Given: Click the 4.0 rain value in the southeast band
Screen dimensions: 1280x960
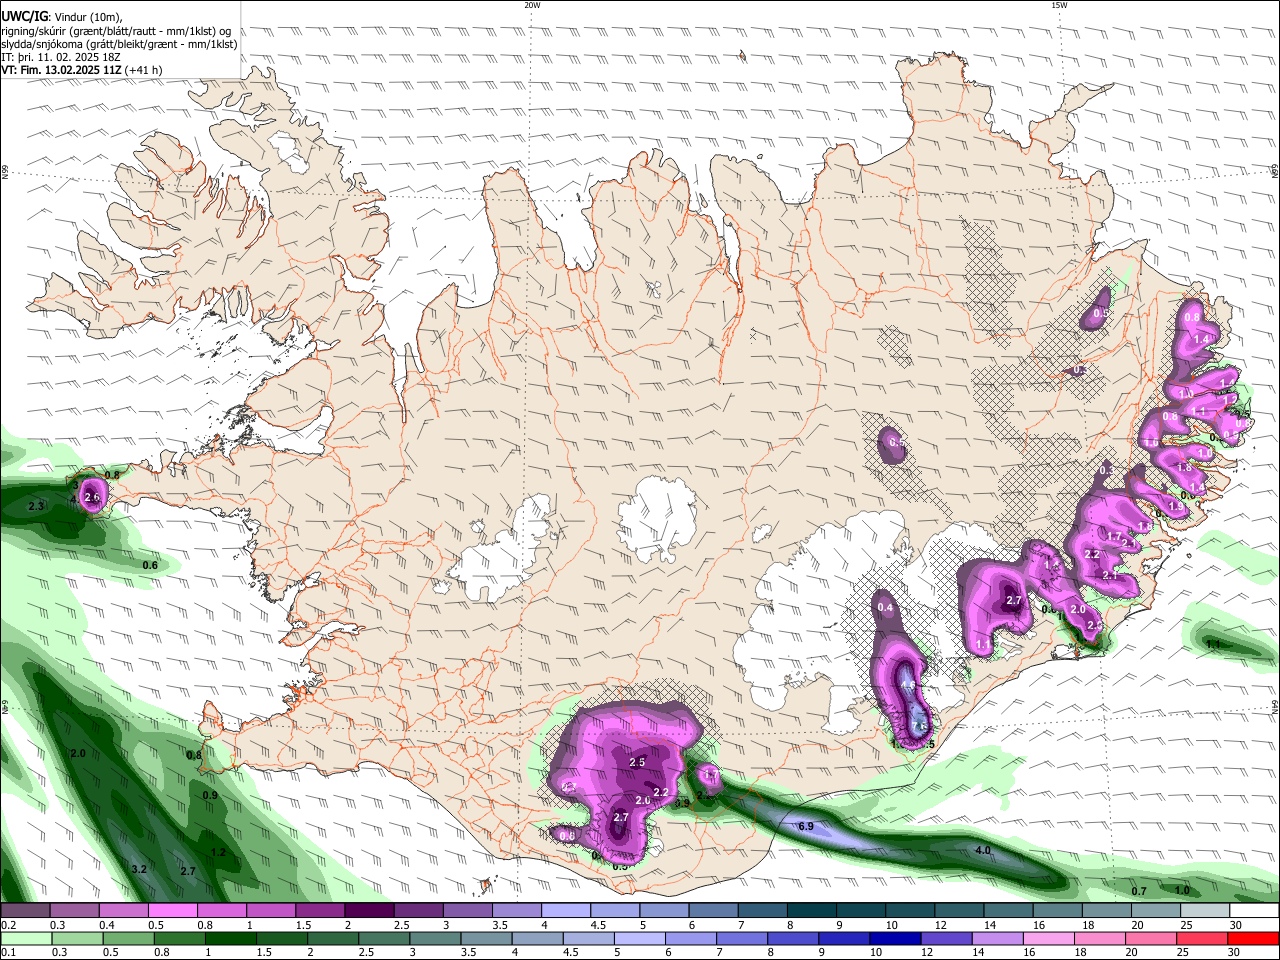Looking at the screenshot, I should tap(982, 851).
